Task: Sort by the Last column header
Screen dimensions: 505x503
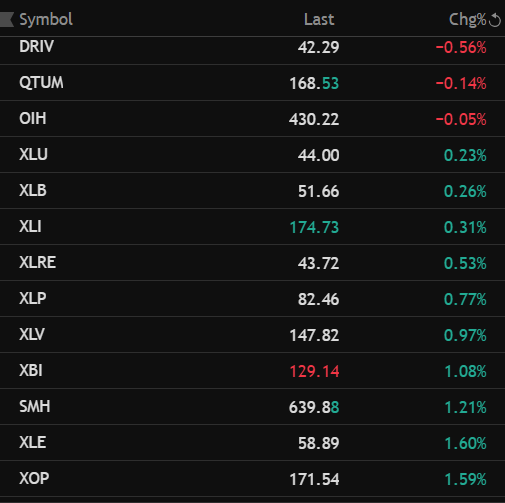Action: point(319,20)
